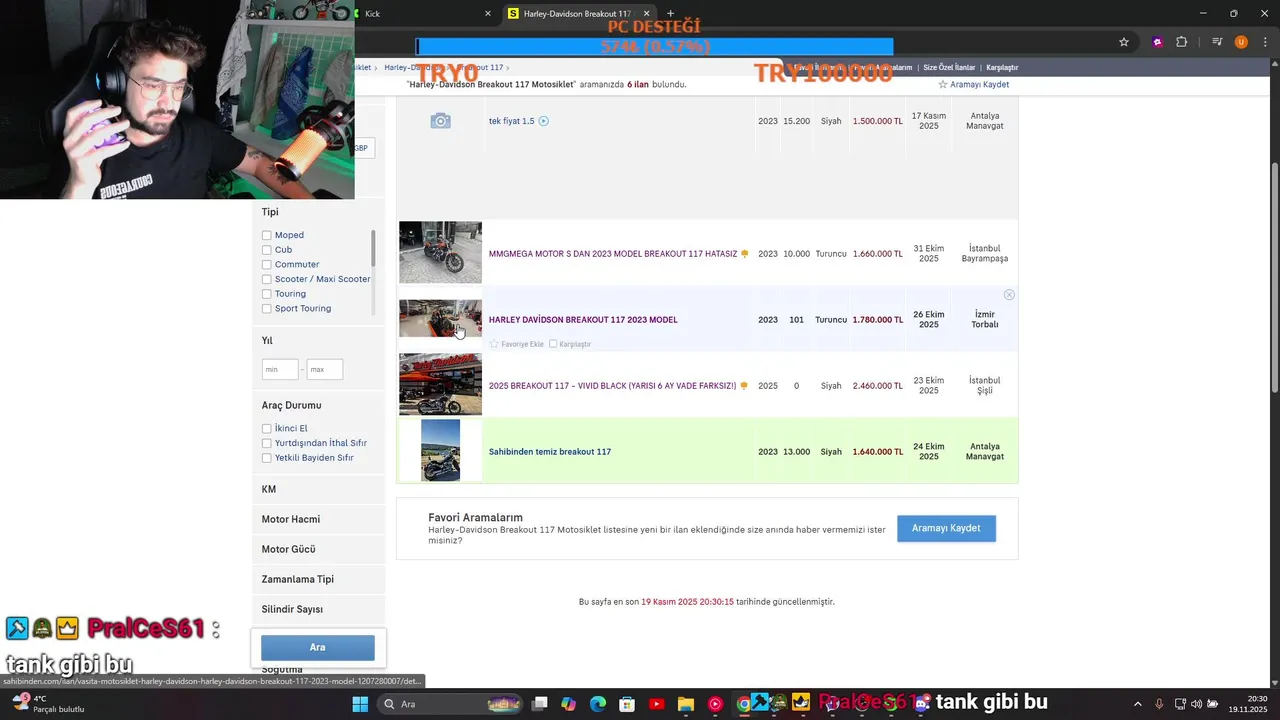This screenshot has width=1280, height=720.
Task: Click the Aramayı Kaydet link at top
Action: pos(979,85)
